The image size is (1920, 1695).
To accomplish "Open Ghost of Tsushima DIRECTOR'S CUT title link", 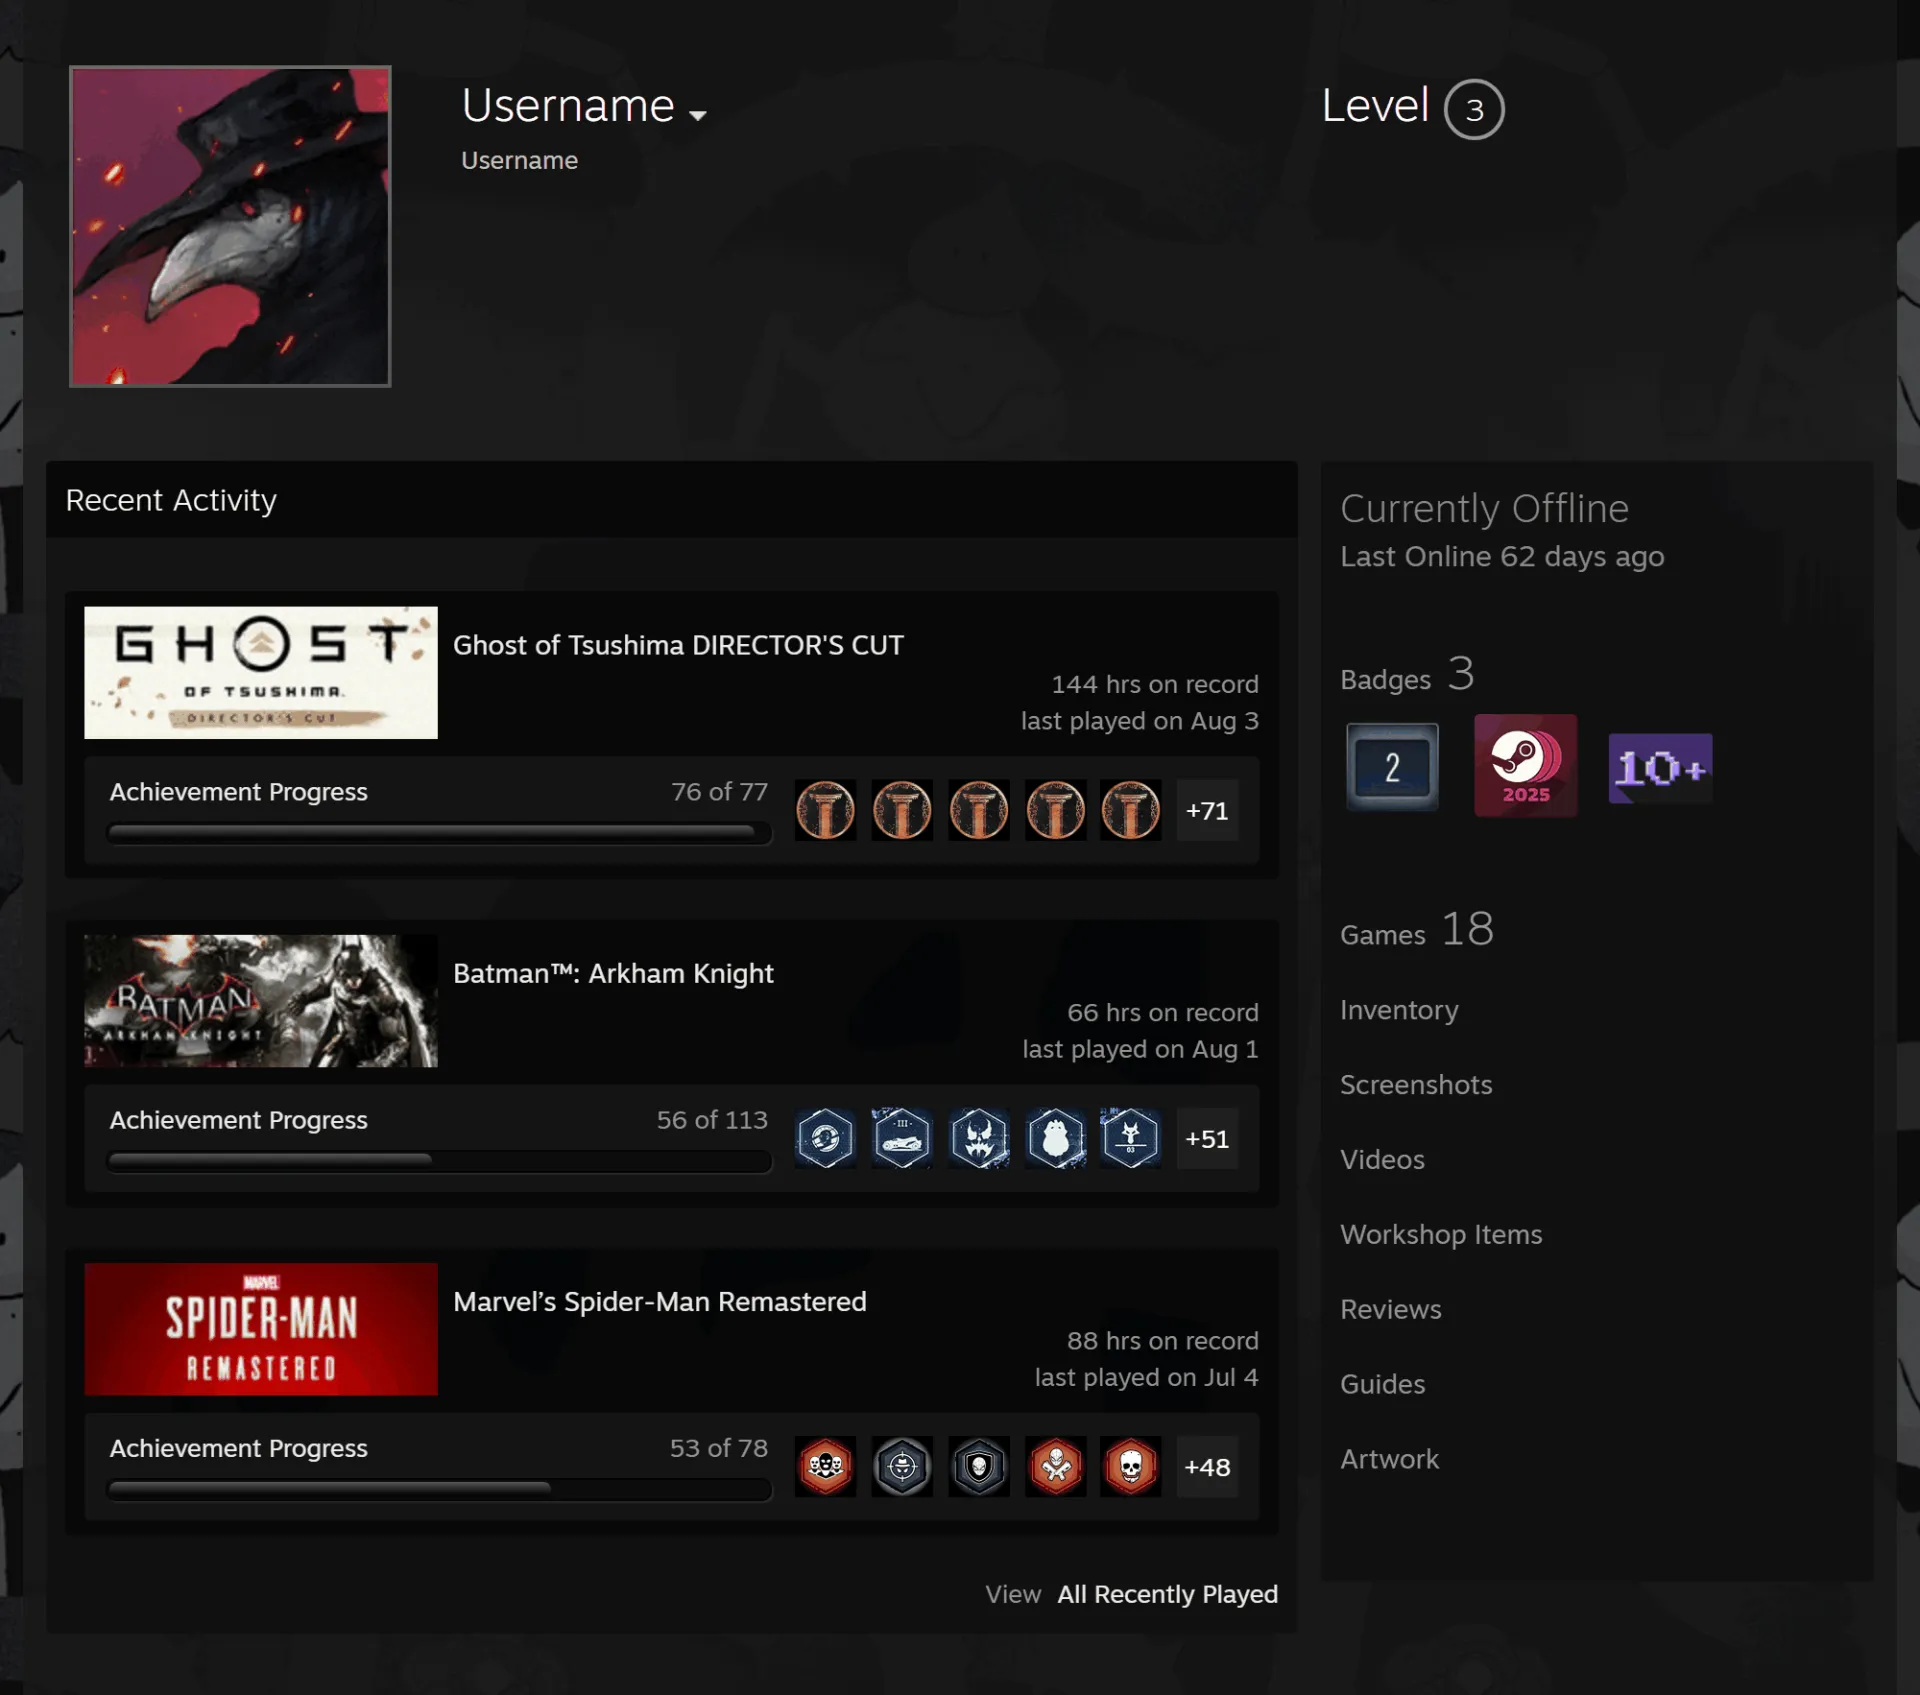I will 678,645.
